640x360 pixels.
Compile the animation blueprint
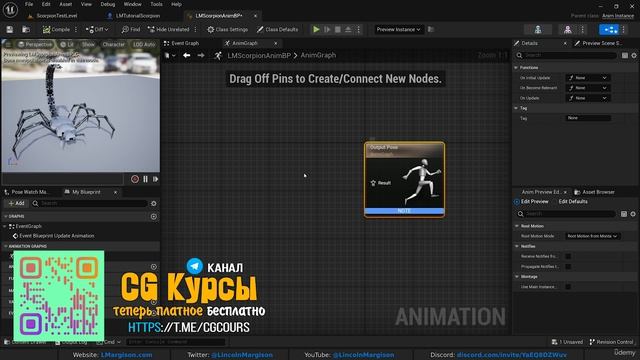pyautogui.click(x=56, y=29)
